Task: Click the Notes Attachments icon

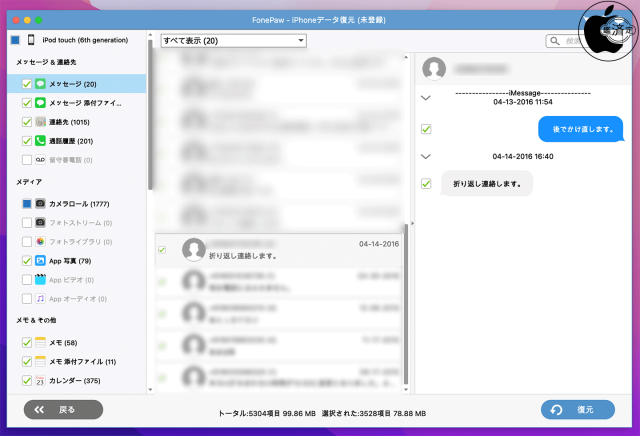Action: [x=40, y=361]
